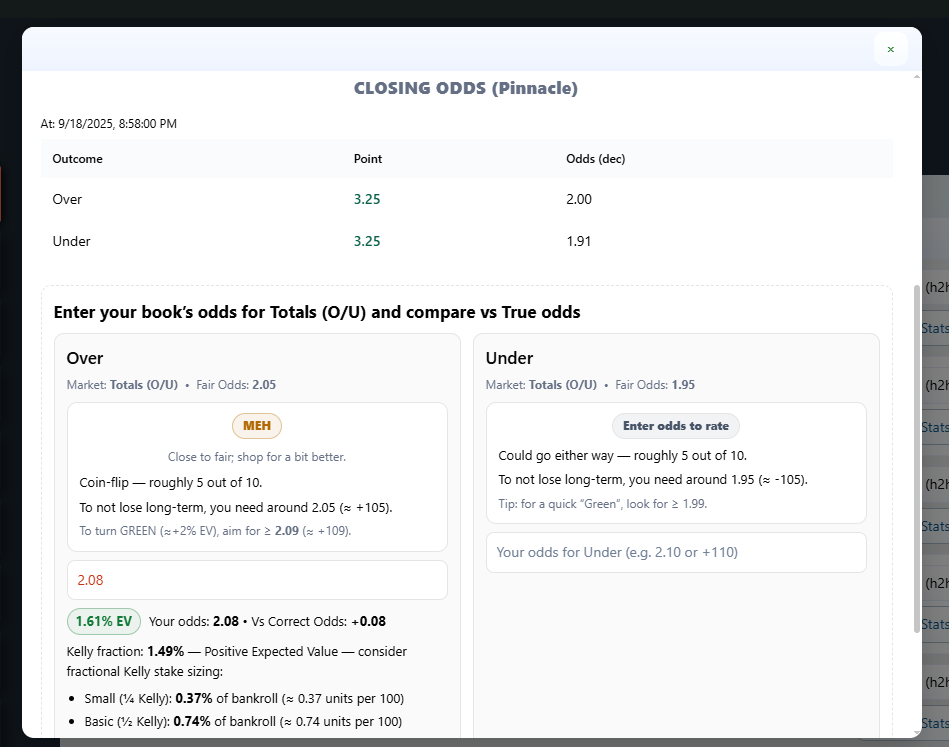949x747 pixels.
Task: Click the Under odds value 1.91
Action: 578,241
